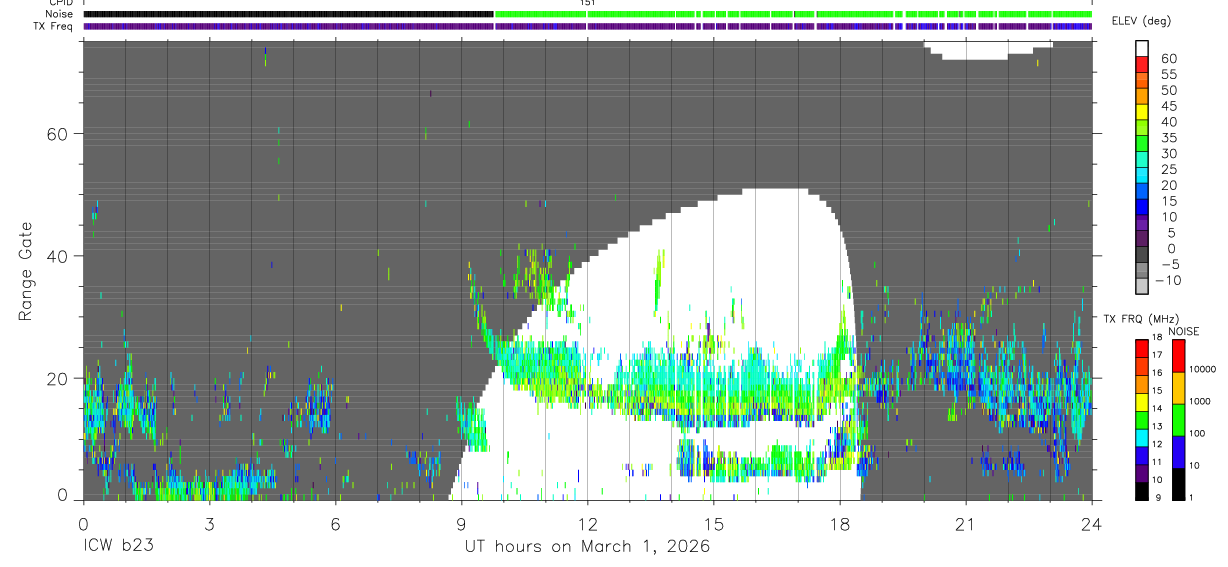This screenshot has width=1228, height=567.
Task: Click the orange-yellow segment of NOISE colorbar
Action: pos(1179,388)
